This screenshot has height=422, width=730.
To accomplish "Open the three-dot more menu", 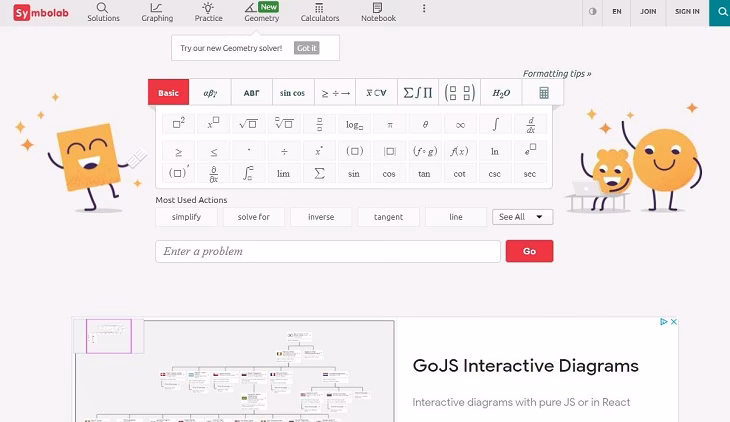I will (424, 9).
